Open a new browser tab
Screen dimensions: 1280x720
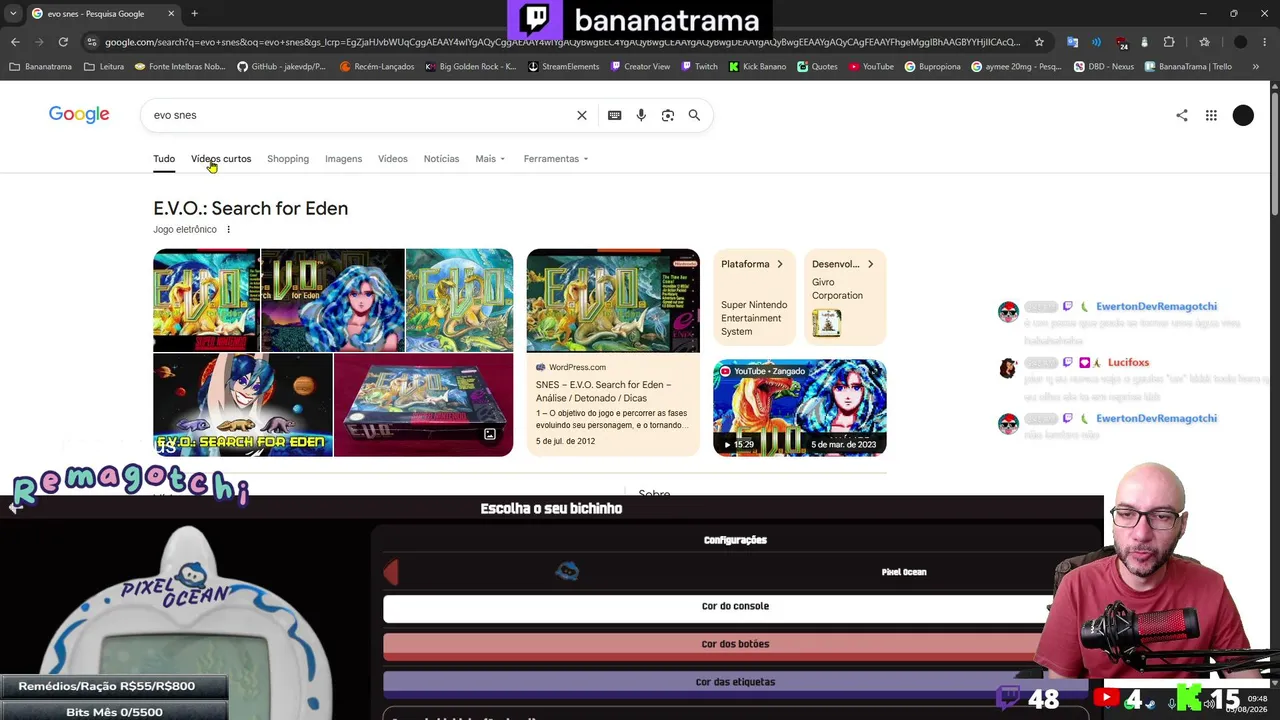[x=194, y=14]
